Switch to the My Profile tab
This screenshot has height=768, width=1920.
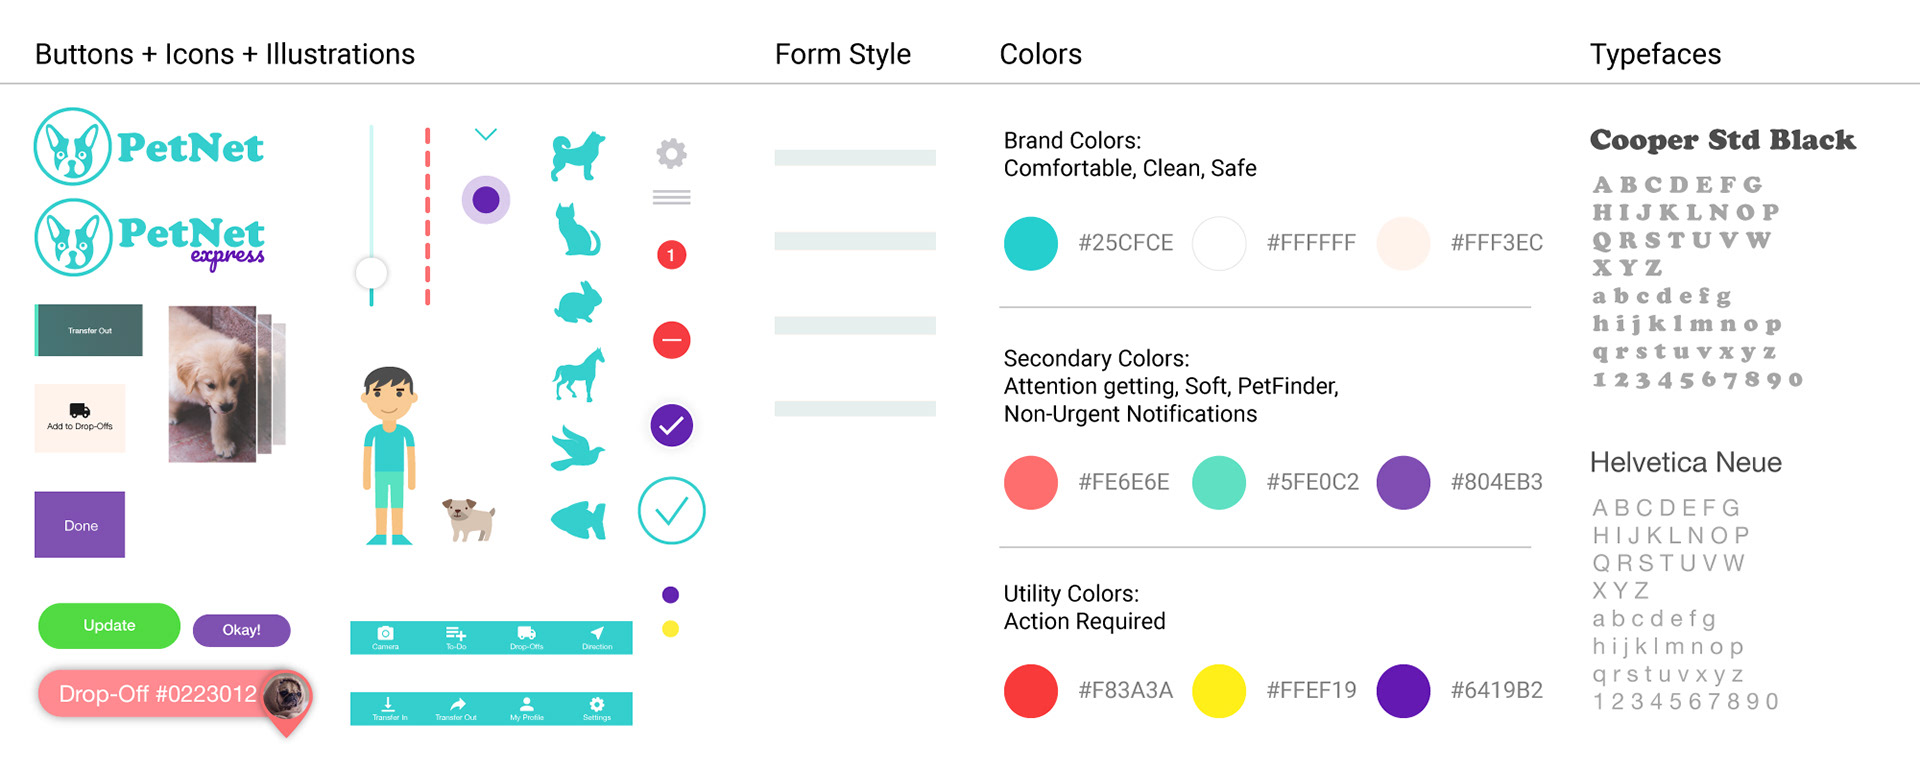tap(527, 709)
